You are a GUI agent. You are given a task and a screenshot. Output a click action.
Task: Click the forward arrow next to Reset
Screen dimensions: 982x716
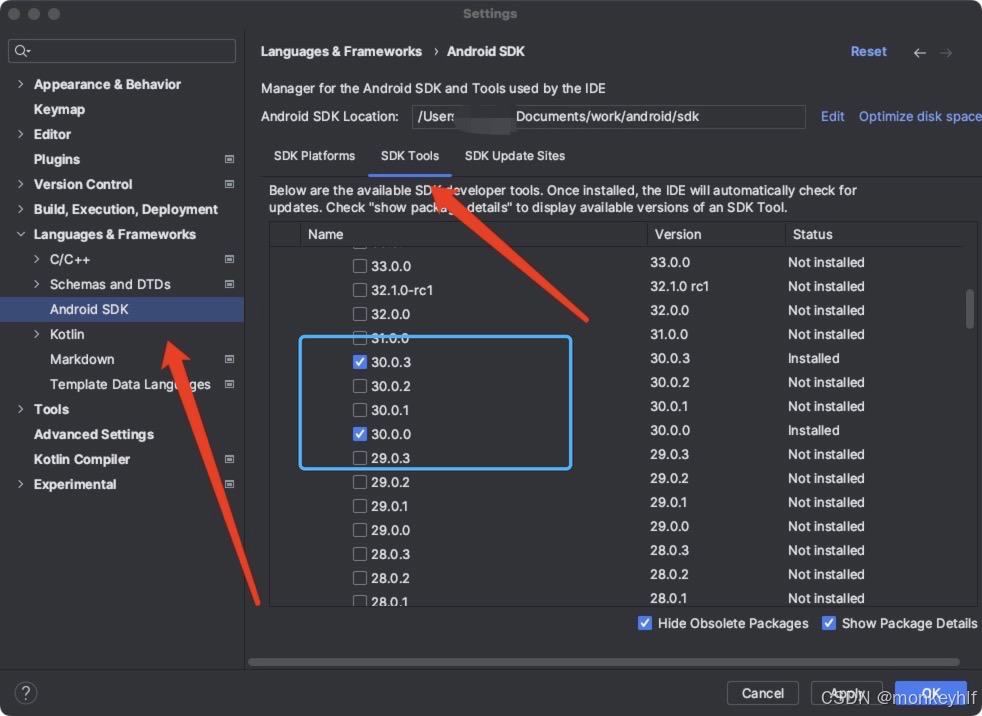[946, 53]
